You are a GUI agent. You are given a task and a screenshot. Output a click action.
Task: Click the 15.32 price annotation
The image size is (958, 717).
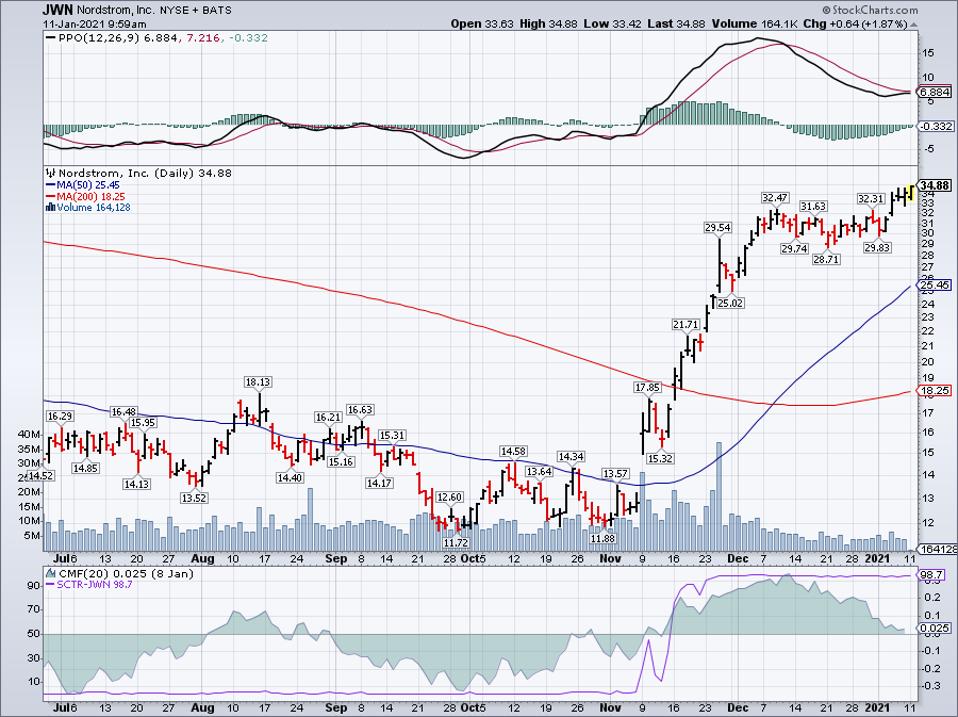click(x=660, y=459)
